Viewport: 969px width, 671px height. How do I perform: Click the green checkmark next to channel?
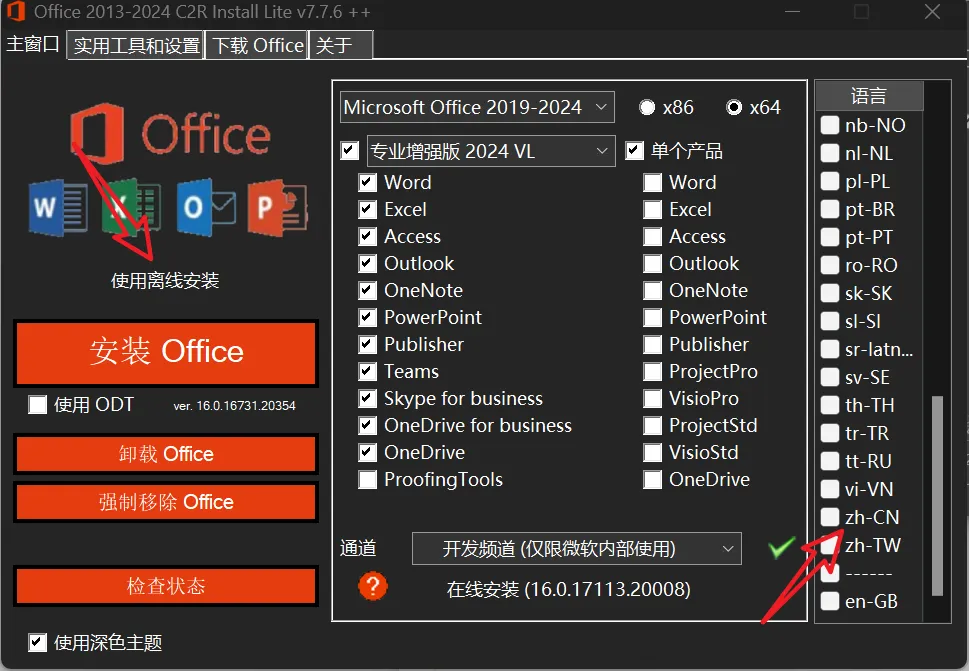[781, 547]
